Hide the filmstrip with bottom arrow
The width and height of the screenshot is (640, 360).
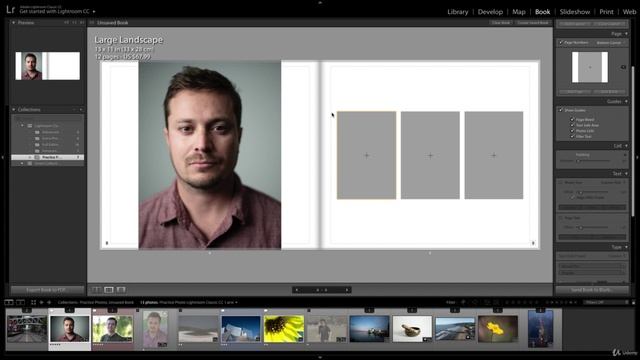click(x=320, y=358)
